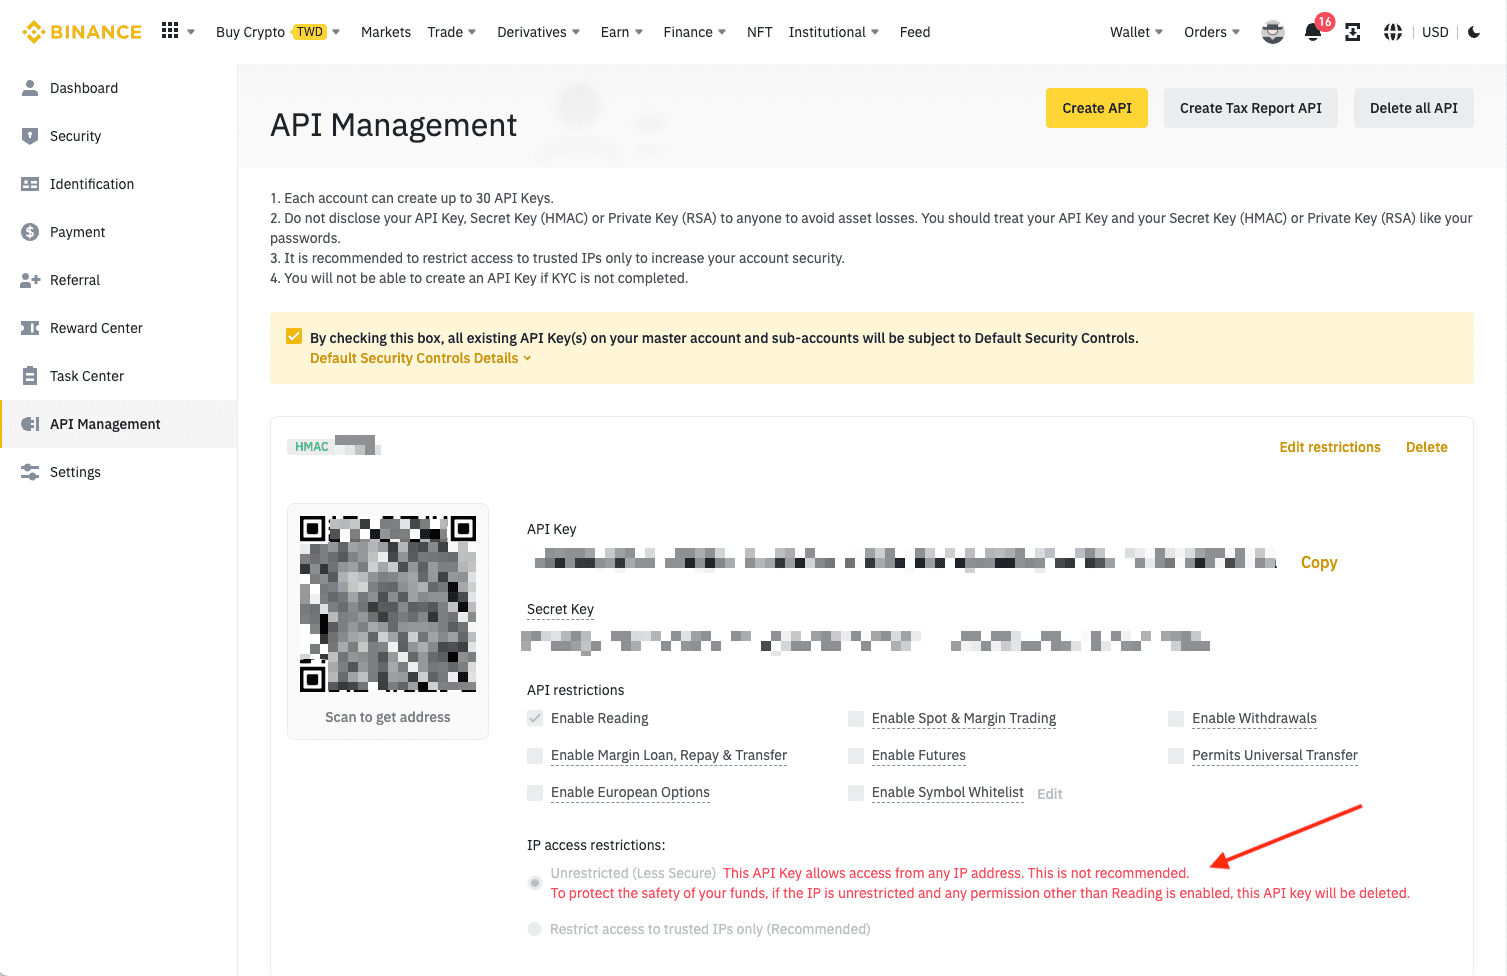Uncheck the Default Security Controls checkbox
The height and width of the screenshot is (976, 1507).
[x=294, y=337]
